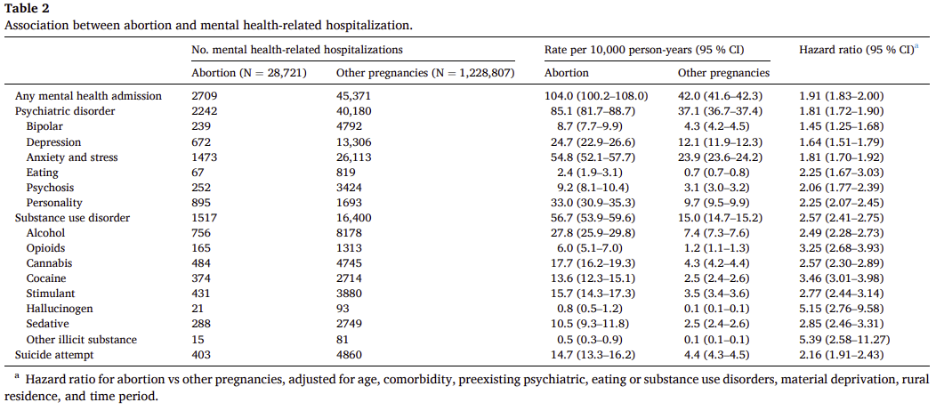Click the "Rate per 10,000 person-years" header
The width and height of the screenshot is (936, 408).
642,48
